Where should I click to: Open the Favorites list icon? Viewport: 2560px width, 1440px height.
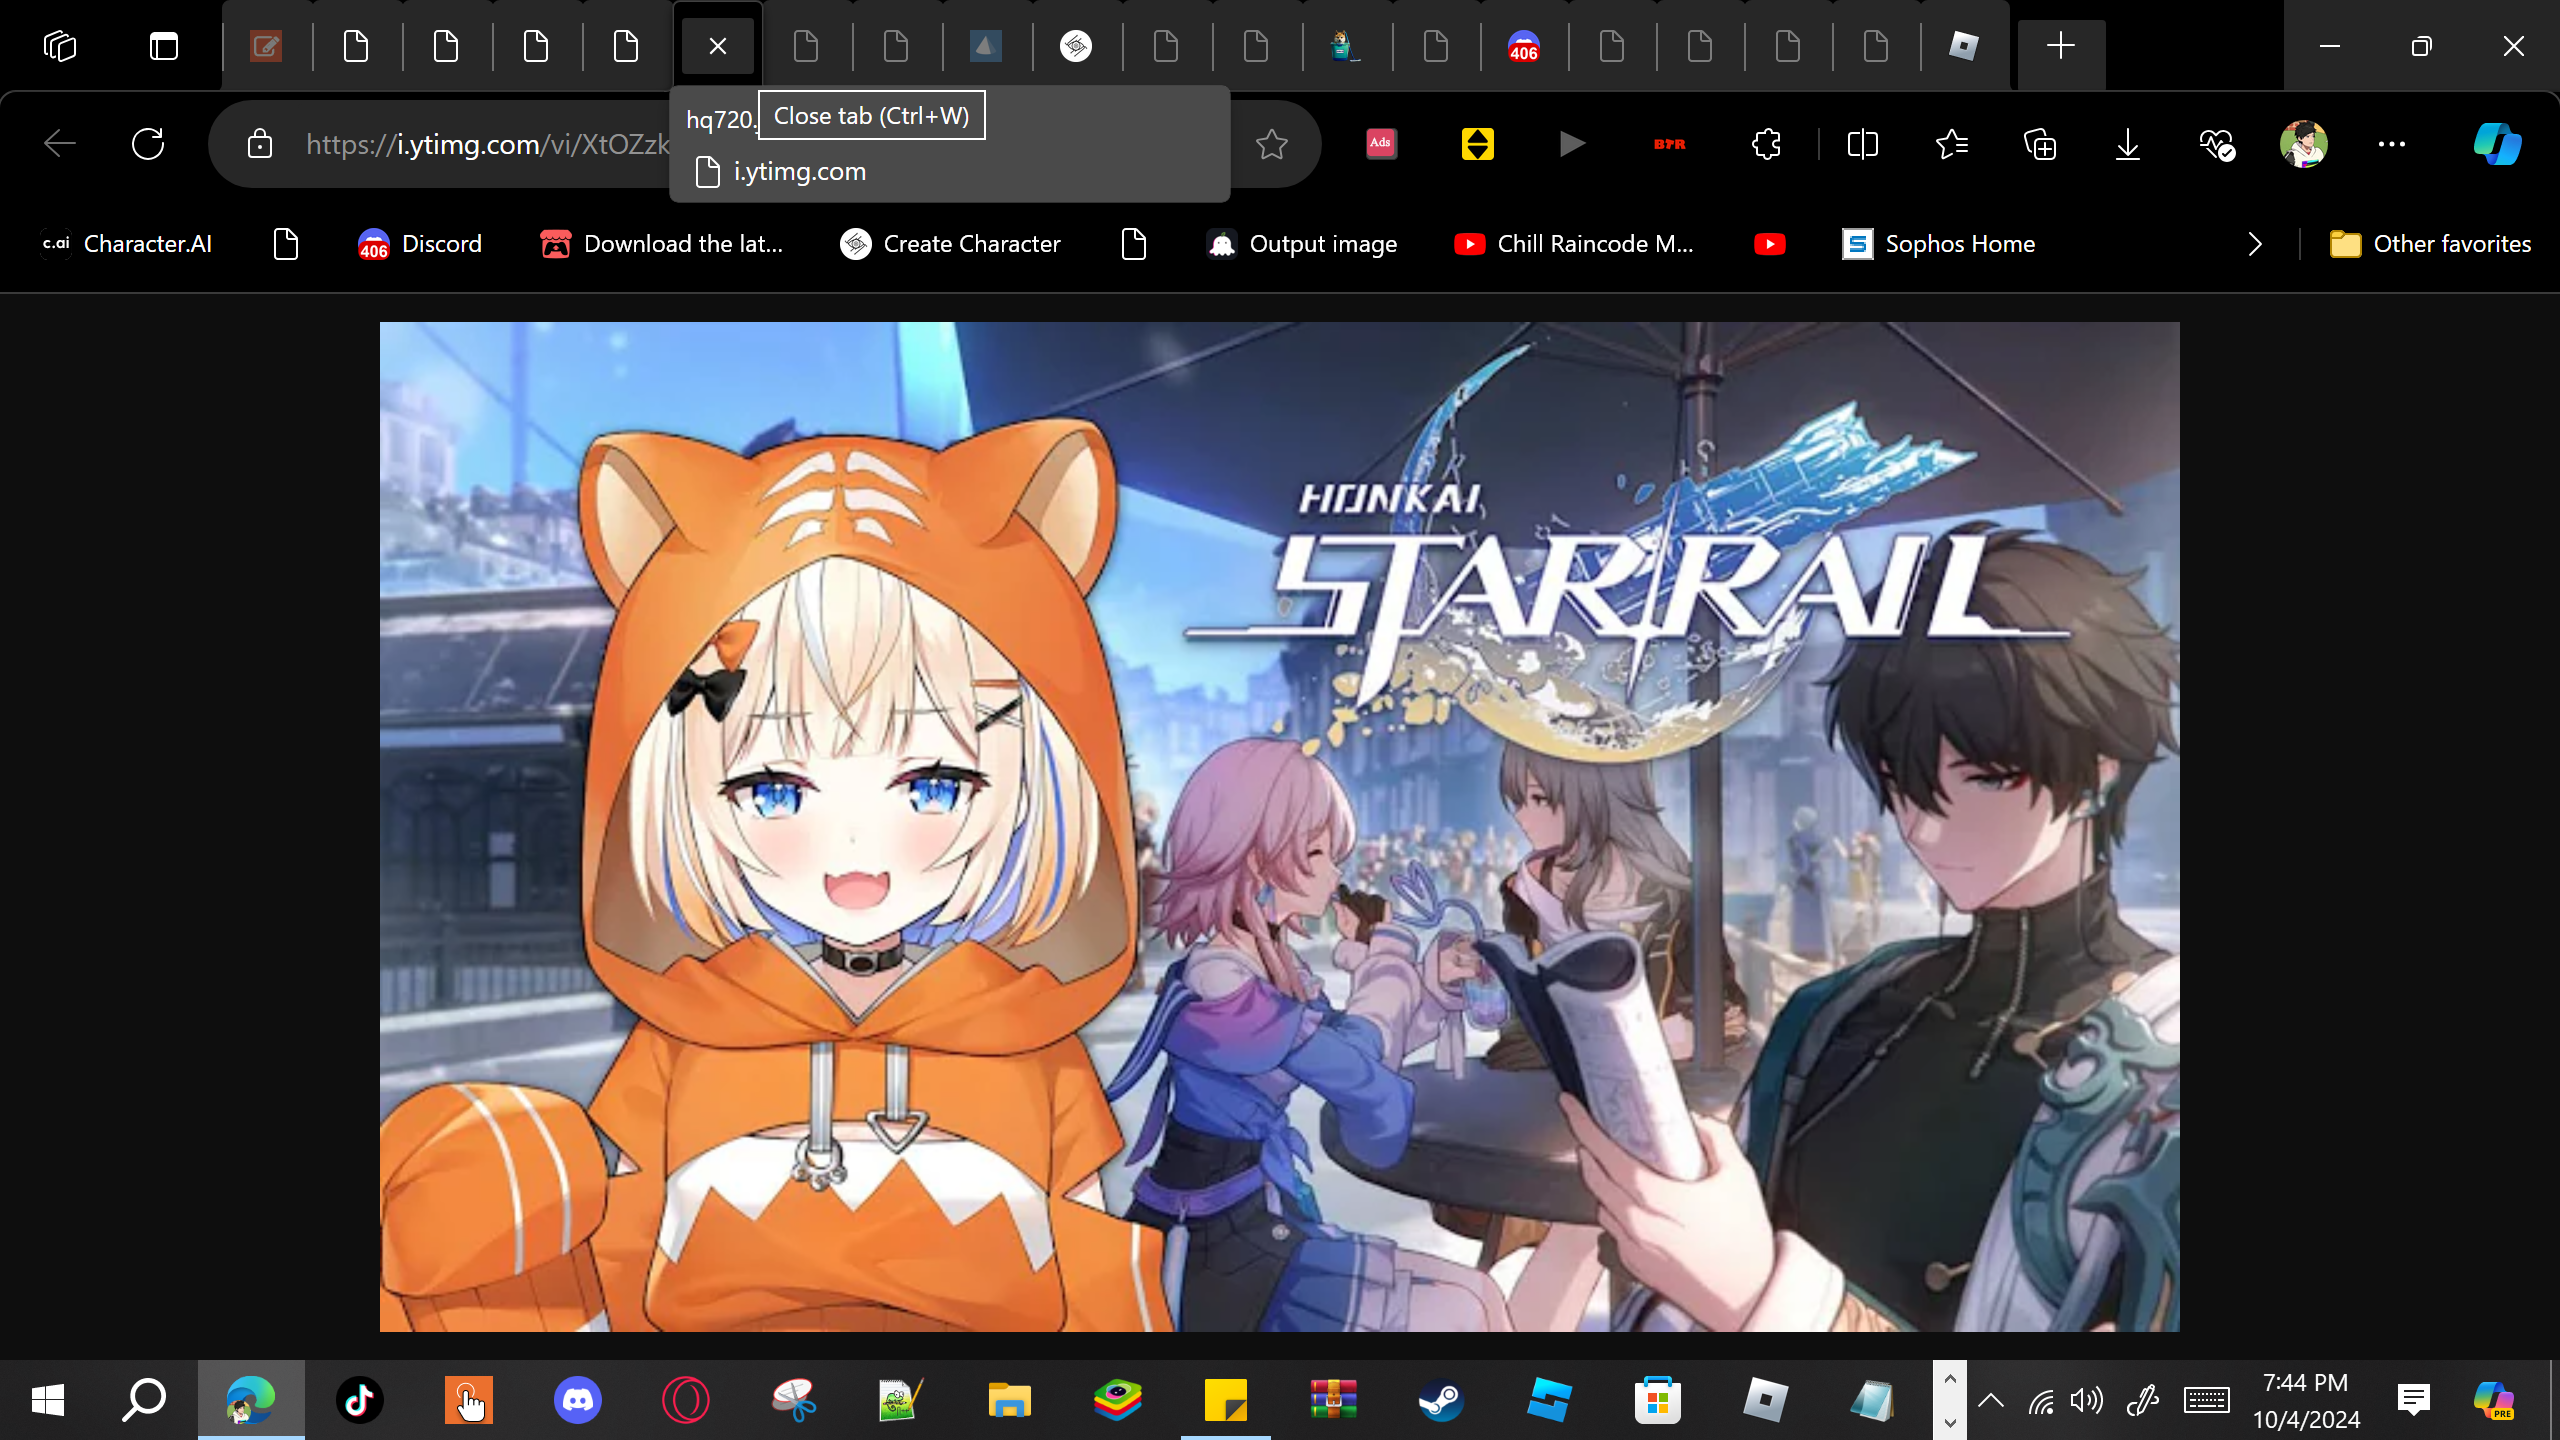click(x=1951, y=144)
